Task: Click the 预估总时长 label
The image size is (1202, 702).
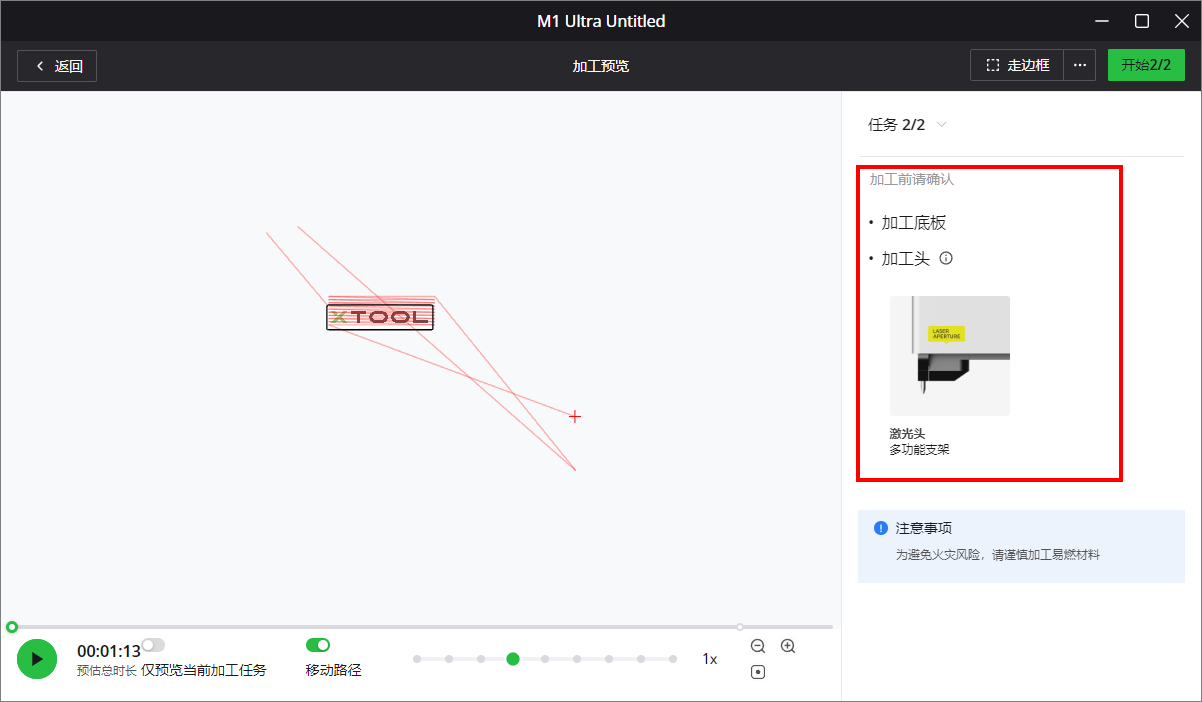Action: [106, 671]
